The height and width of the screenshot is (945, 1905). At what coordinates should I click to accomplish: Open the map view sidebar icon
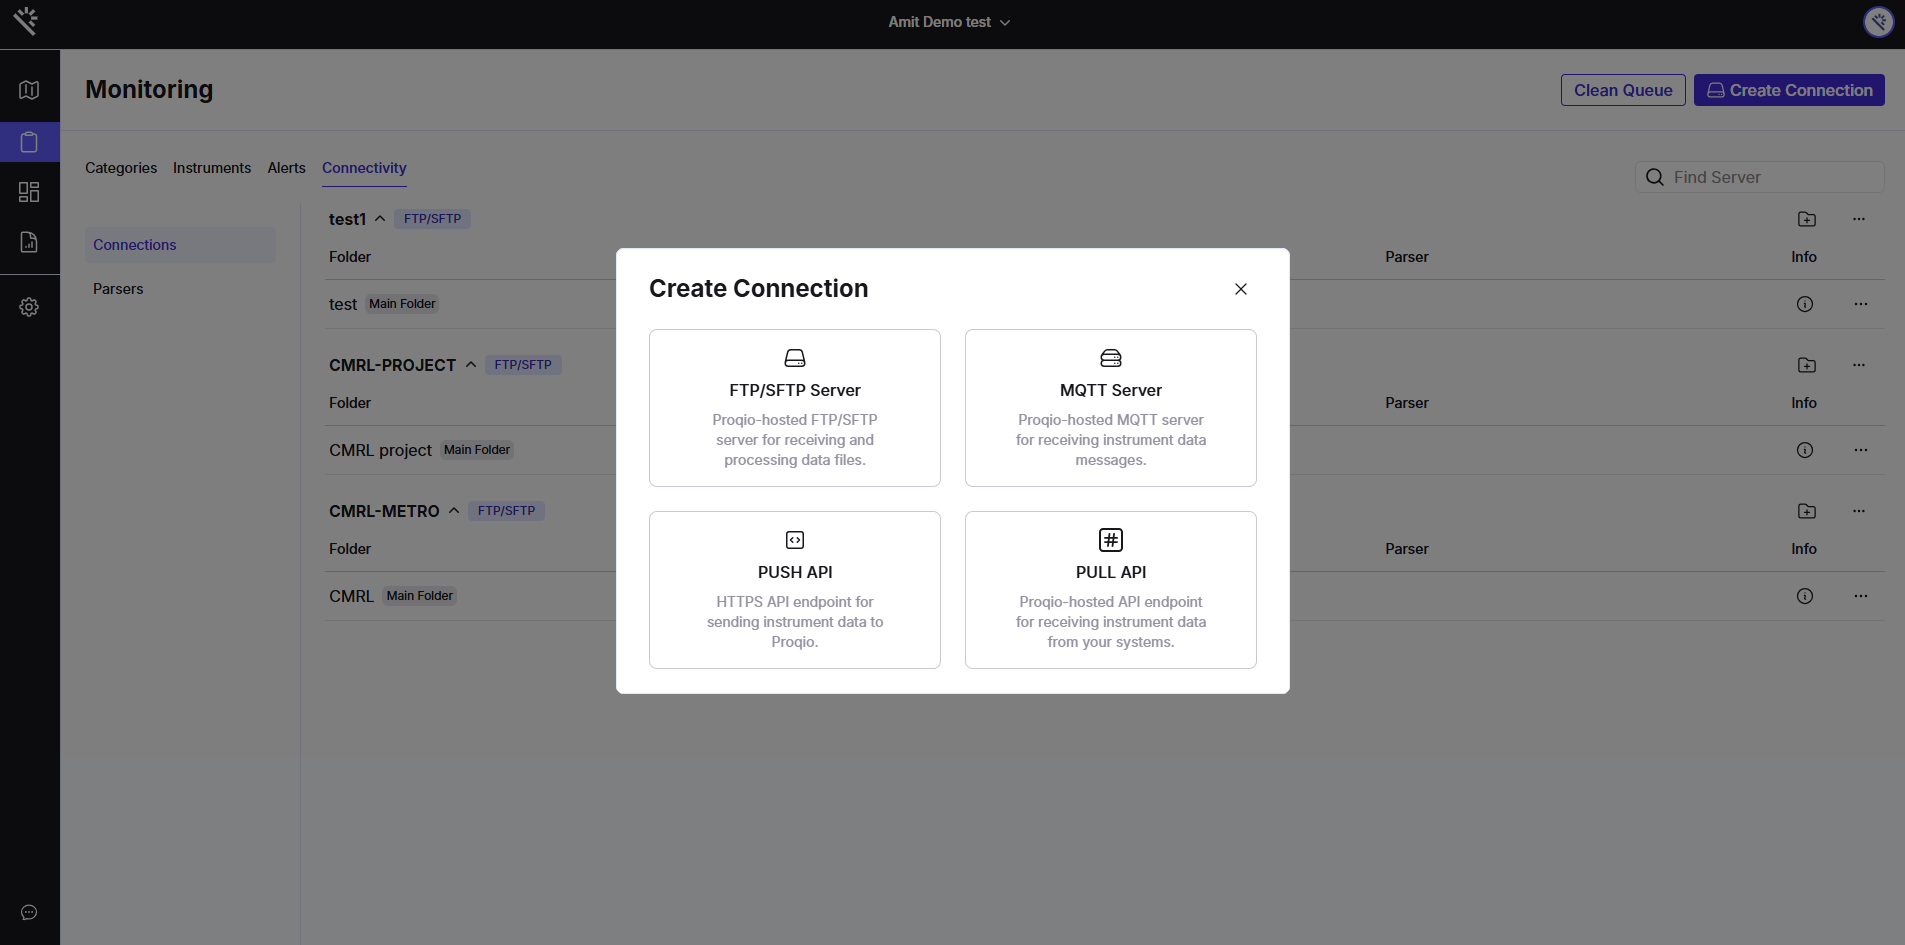click(x=29, y=90)
